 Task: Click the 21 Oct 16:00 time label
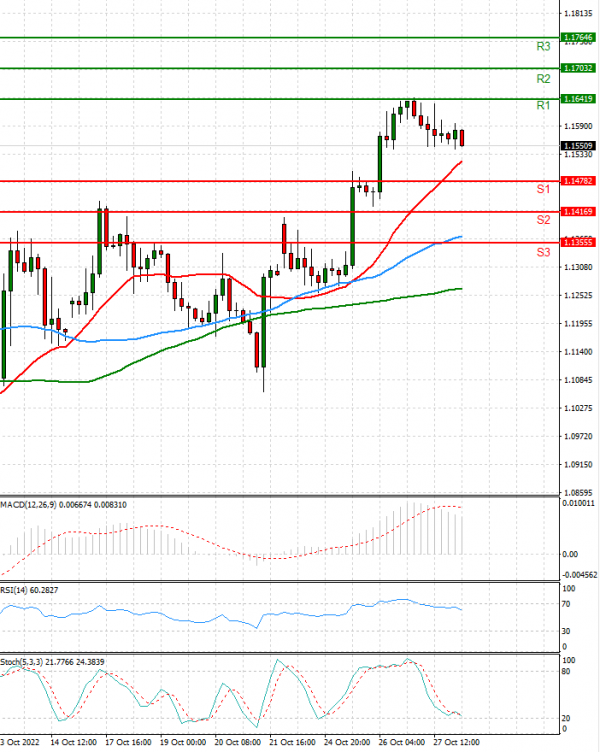[x=292, y=742]
